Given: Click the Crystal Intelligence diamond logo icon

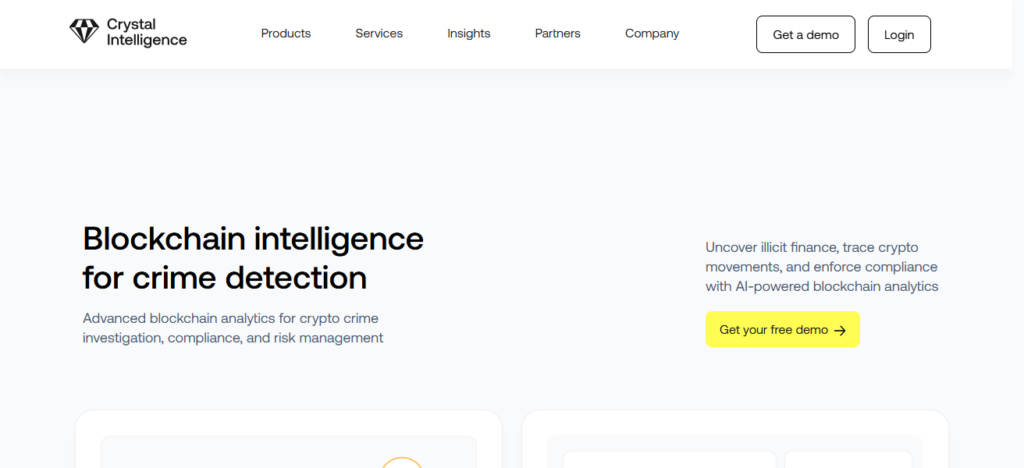Looking at the screenshot, I should (x=83, y=32).
